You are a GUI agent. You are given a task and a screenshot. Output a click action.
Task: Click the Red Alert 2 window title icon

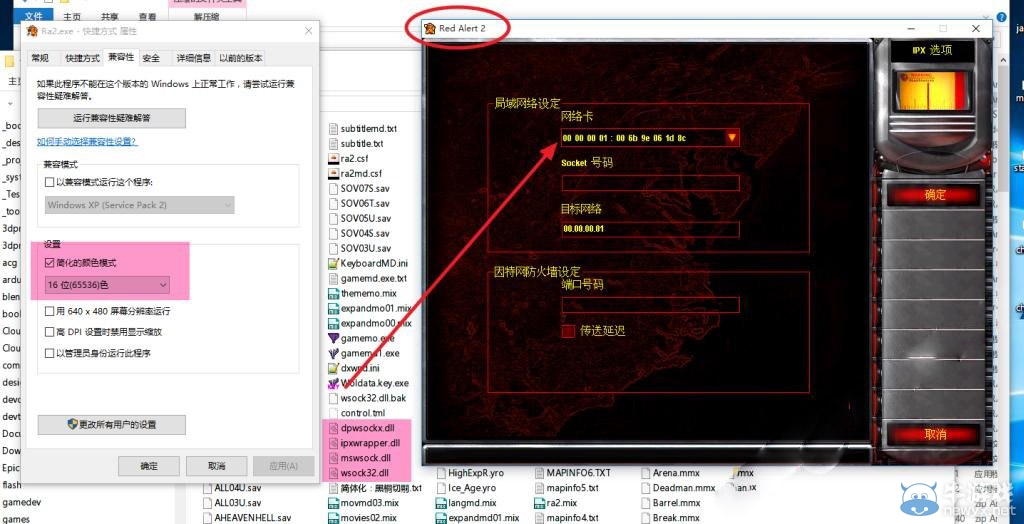[x=430, y=28]
